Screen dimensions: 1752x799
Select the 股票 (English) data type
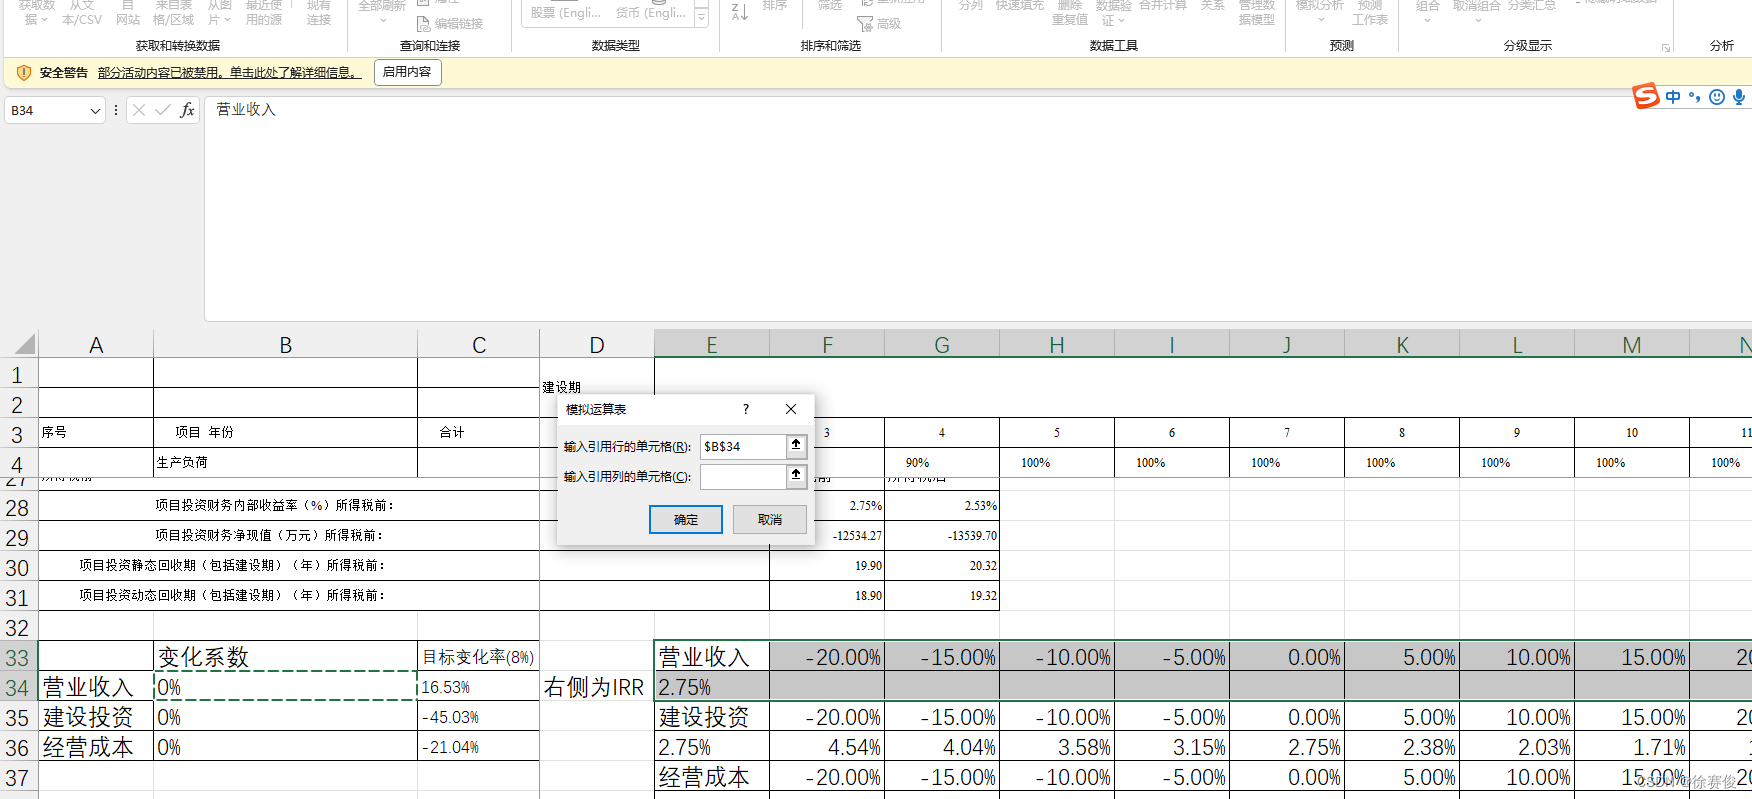click(x=566, y=13)
